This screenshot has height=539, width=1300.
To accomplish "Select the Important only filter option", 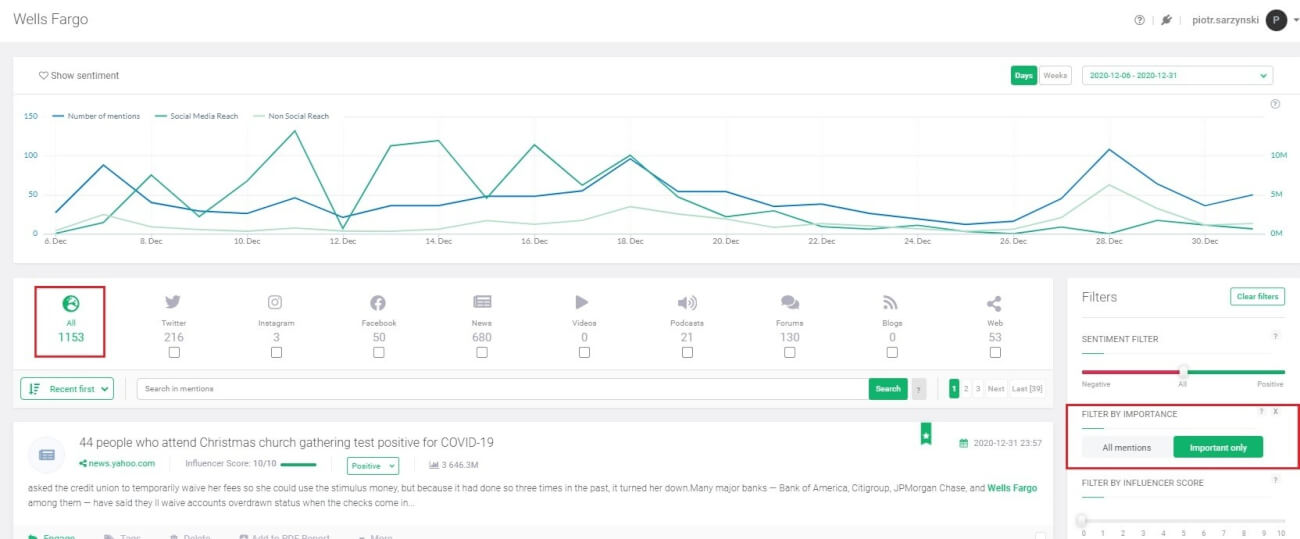I will tap(1218, 447).
